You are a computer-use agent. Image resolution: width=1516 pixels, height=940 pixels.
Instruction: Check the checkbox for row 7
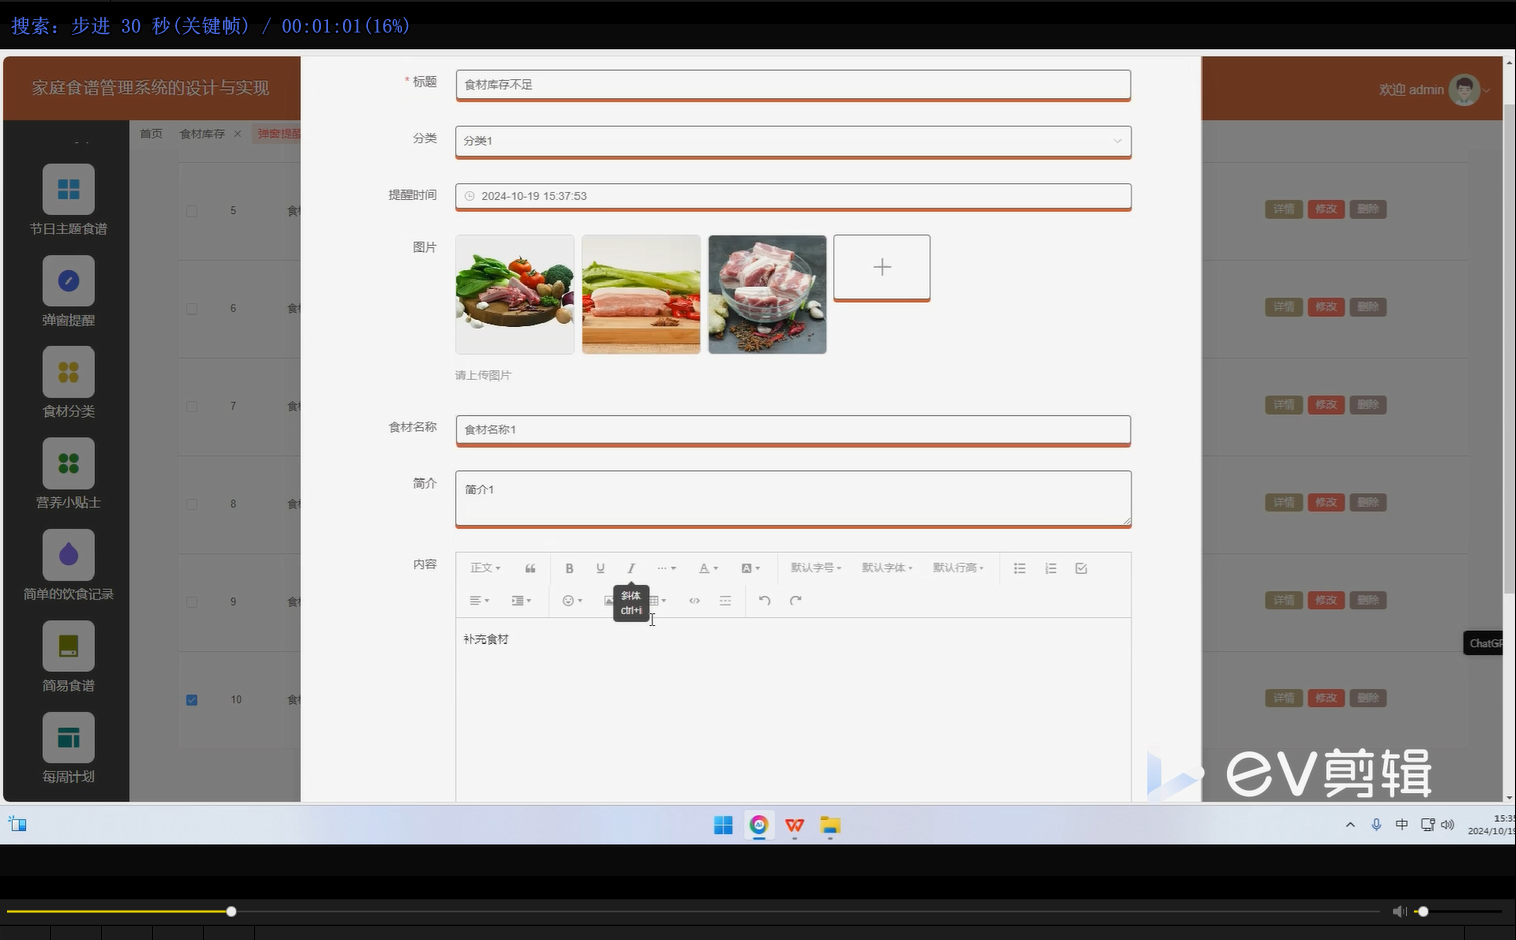pyautogui.click(x=192, y=407)
